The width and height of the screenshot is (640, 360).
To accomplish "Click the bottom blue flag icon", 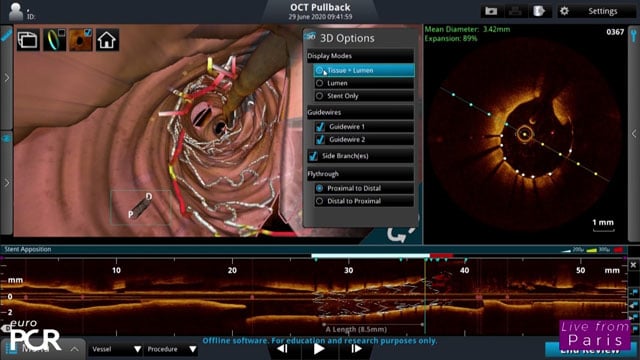I will coord(634,328).
